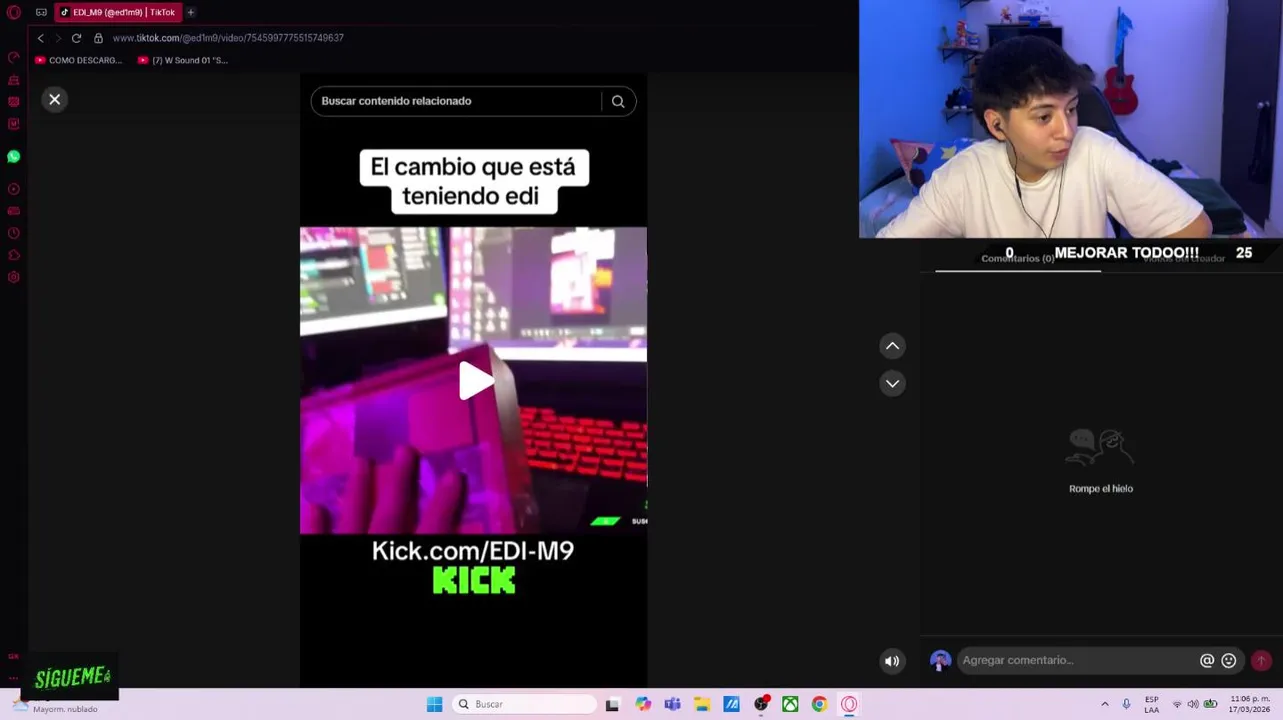Go to previous video with up chevron
Screen dimensions: 1283x720
(892, 346)
